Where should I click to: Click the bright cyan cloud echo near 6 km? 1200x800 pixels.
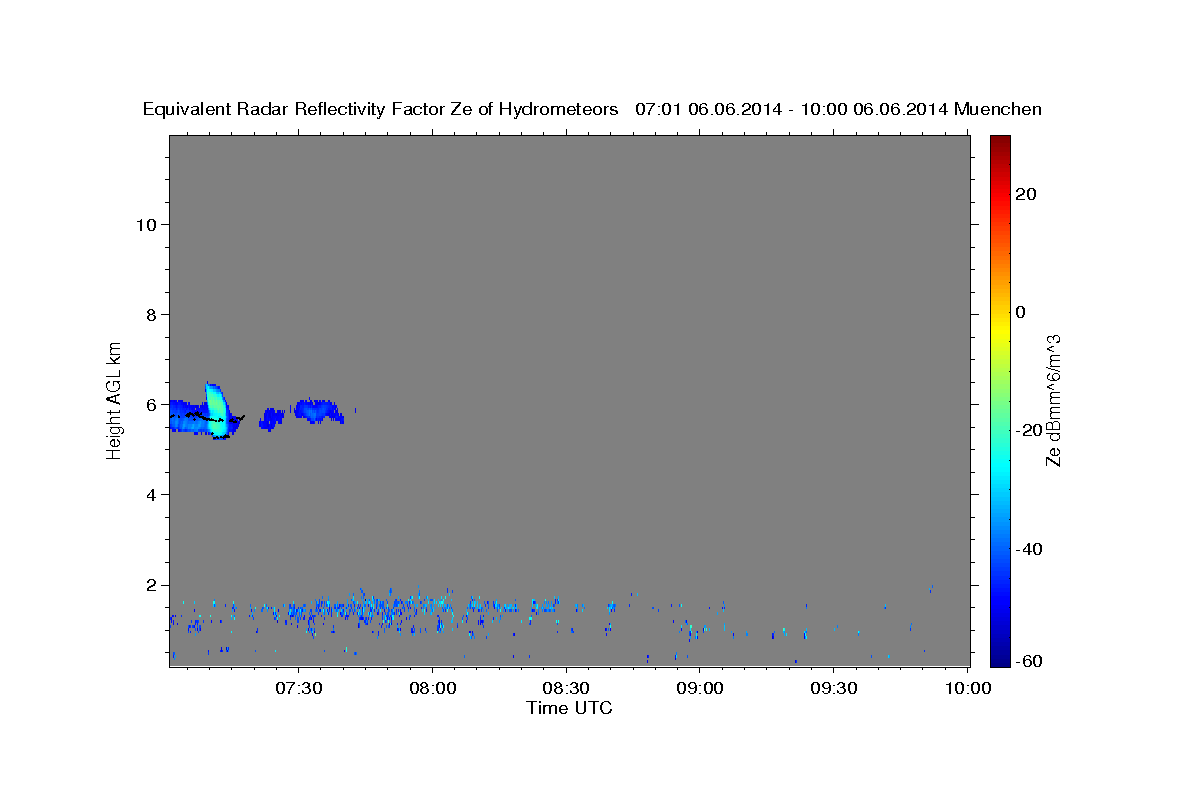[x=216, y=410]
